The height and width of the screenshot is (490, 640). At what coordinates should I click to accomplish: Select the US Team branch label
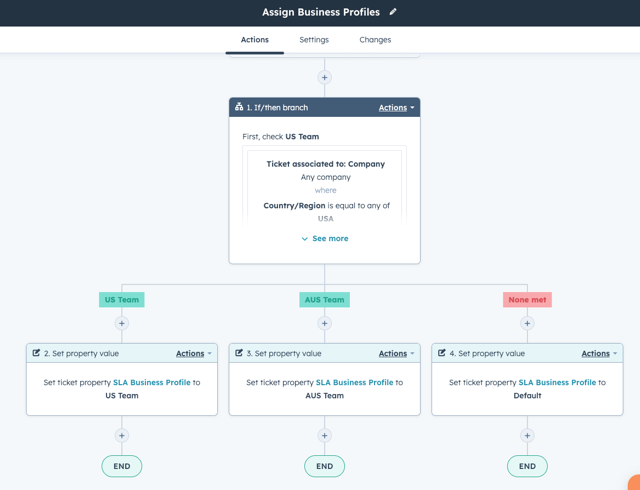tap(122, 300)
